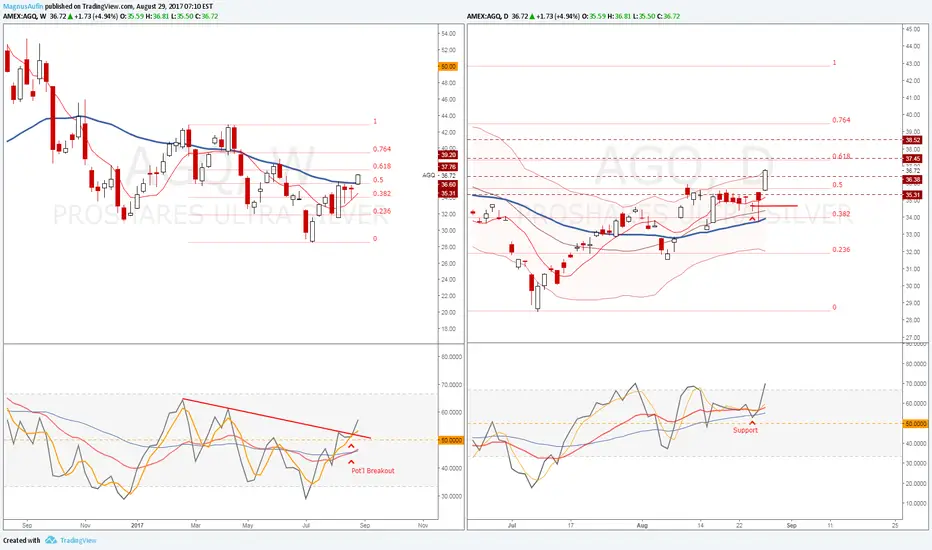Click the red descending trendline on the weekly RSI
The height and width of the screenshot is (550, 932).
(x=276, y=419)
